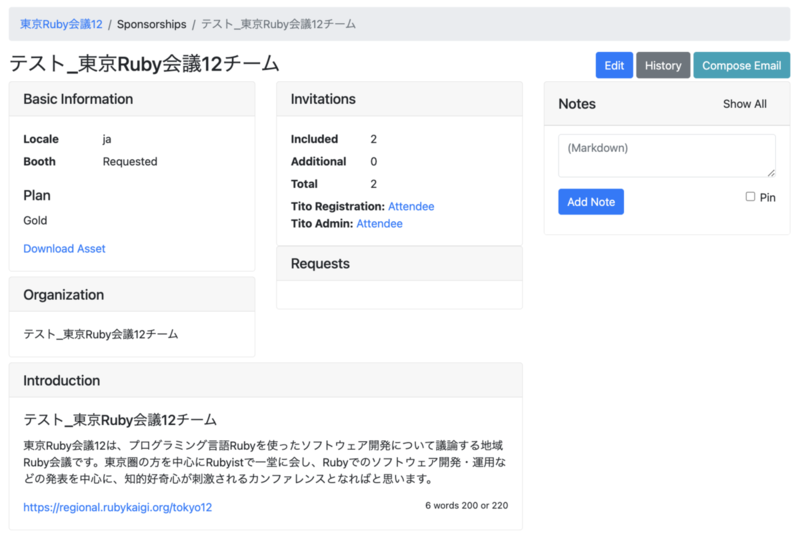800x535 pixels.
Task: Click the Requests panel header
Action: [399, 264]
